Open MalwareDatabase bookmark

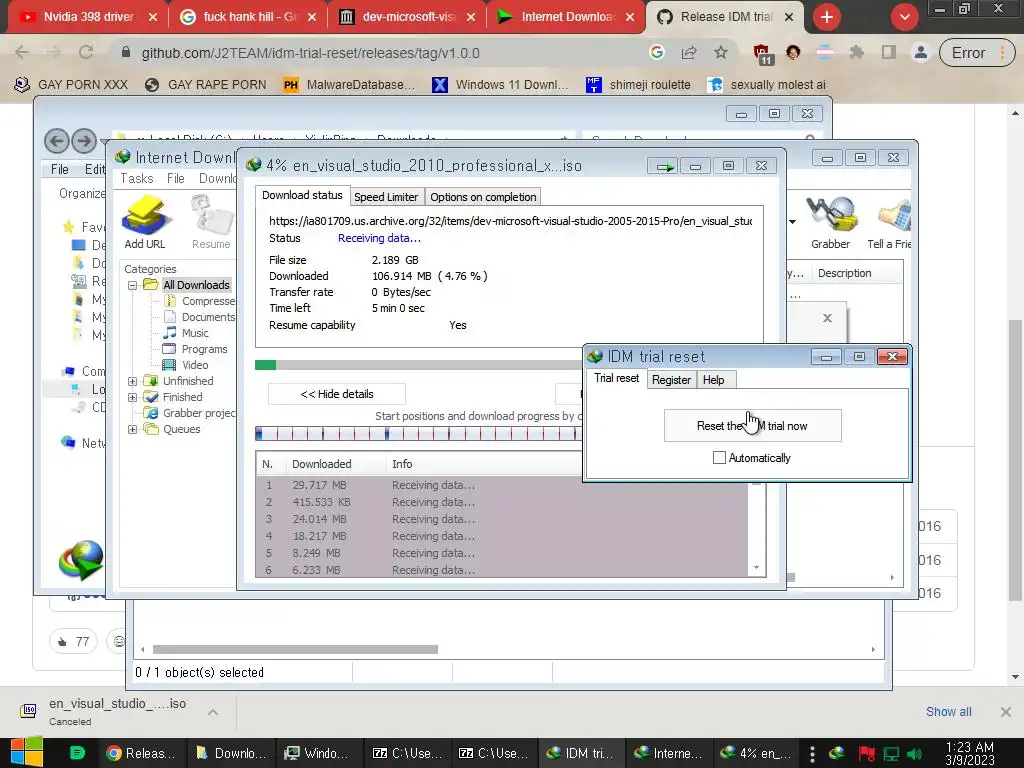(x=349, y=84)
